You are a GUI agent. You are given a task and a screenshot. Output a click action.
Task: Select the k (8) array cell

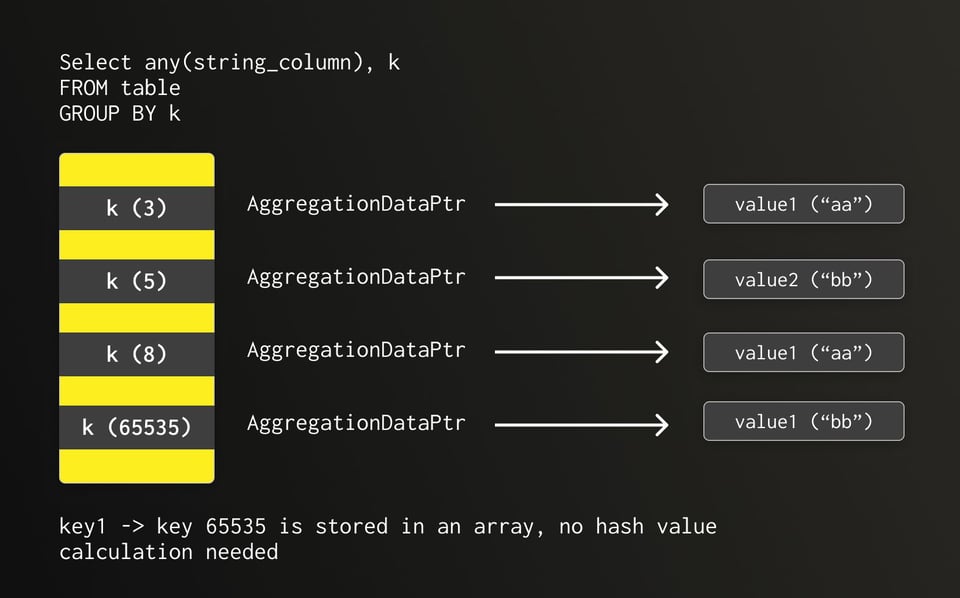137,354
